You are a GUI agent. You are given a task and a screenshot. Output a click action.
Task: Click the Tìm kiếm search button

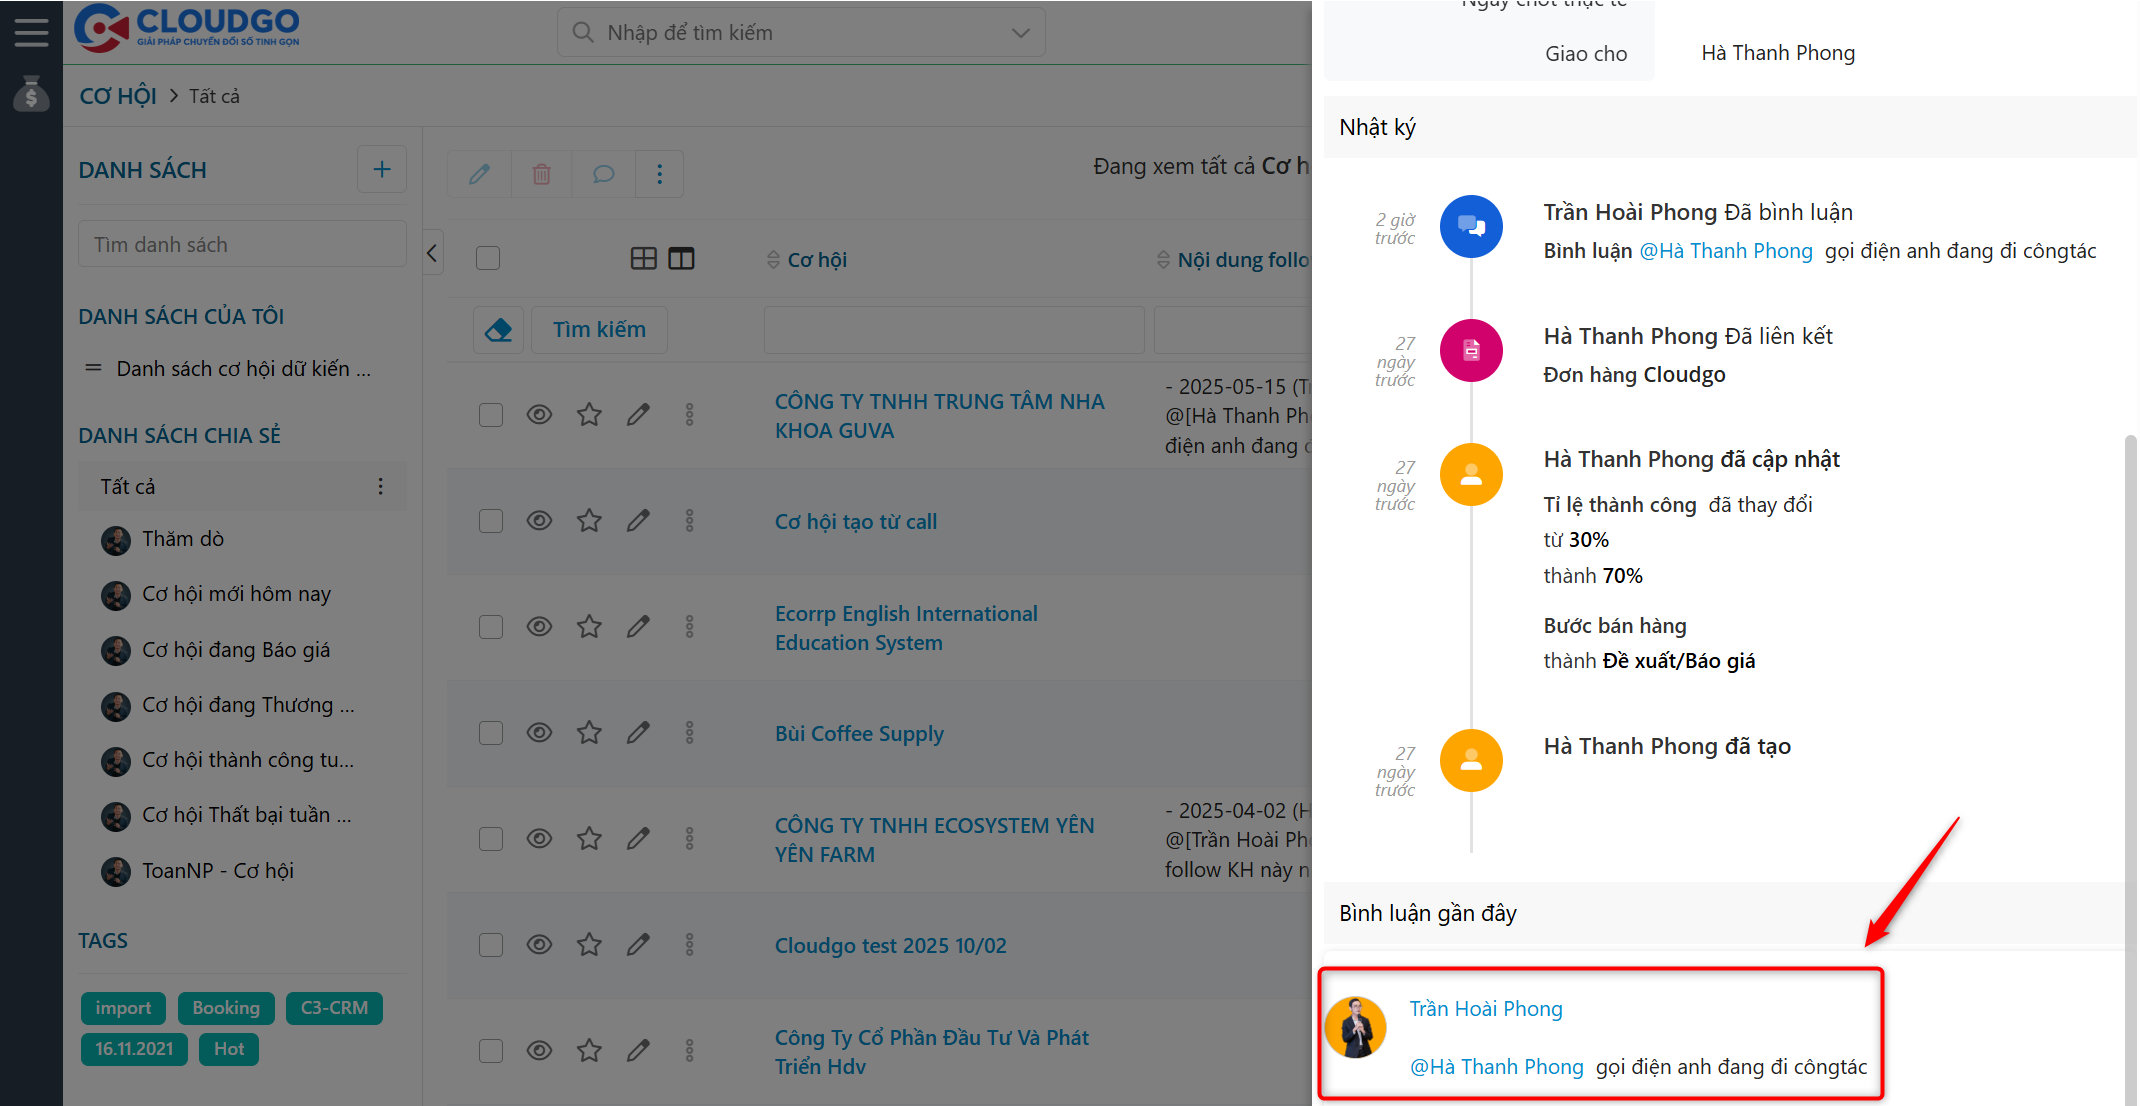[x=599, y=330]
